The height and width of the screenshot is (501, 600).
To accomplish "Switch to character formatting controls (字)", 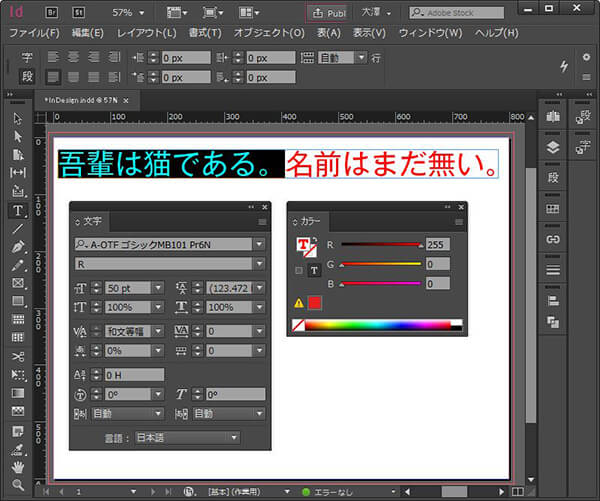I will (27, 57).
